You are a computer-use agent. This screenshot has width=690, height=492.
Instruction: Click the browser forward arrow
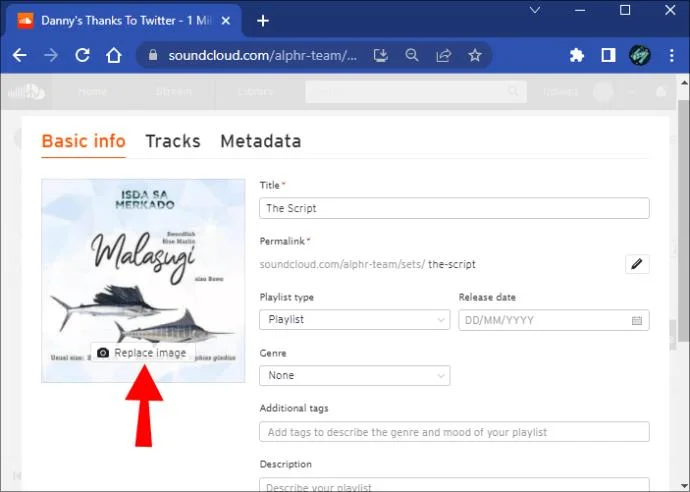coord(51,55)
